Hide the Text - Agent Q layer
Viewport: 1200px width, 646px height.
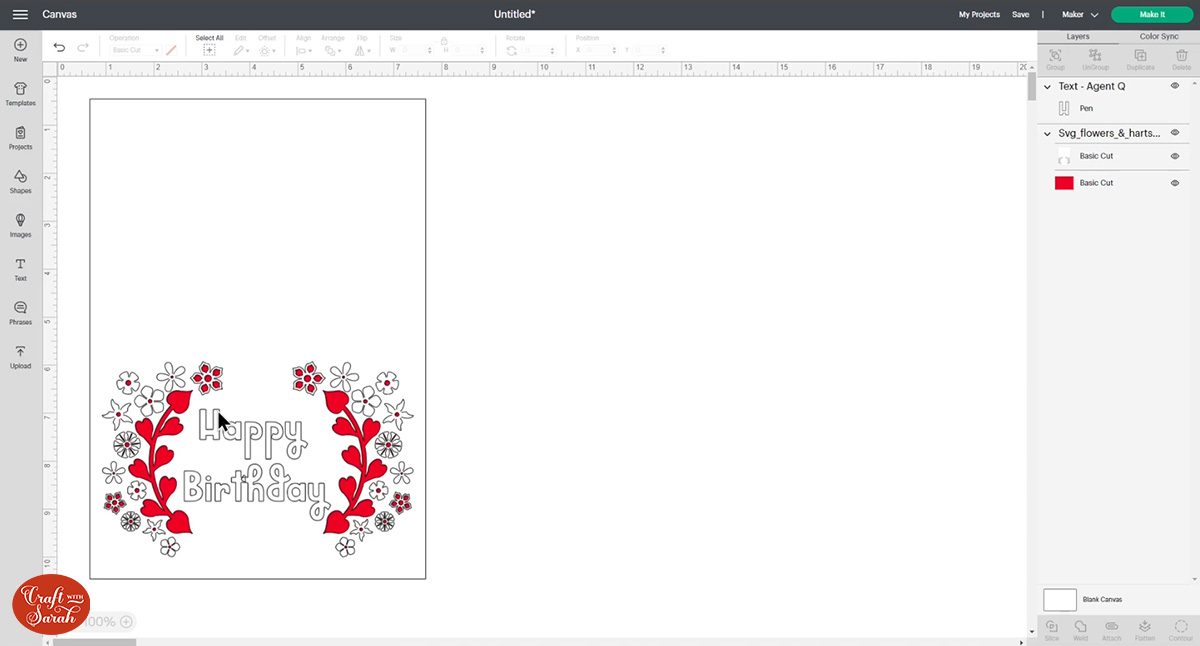click(1175, 87)
